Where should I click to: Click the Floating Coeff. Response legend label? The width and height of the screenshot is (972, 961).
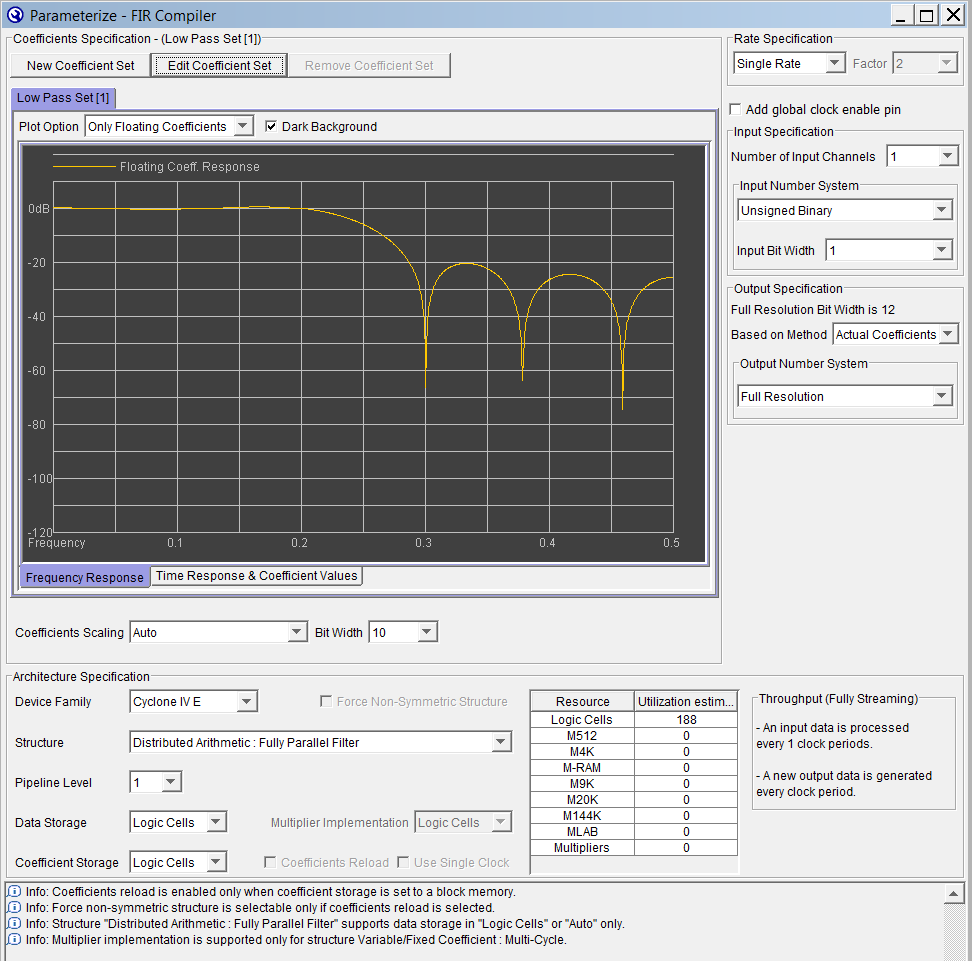190,167
